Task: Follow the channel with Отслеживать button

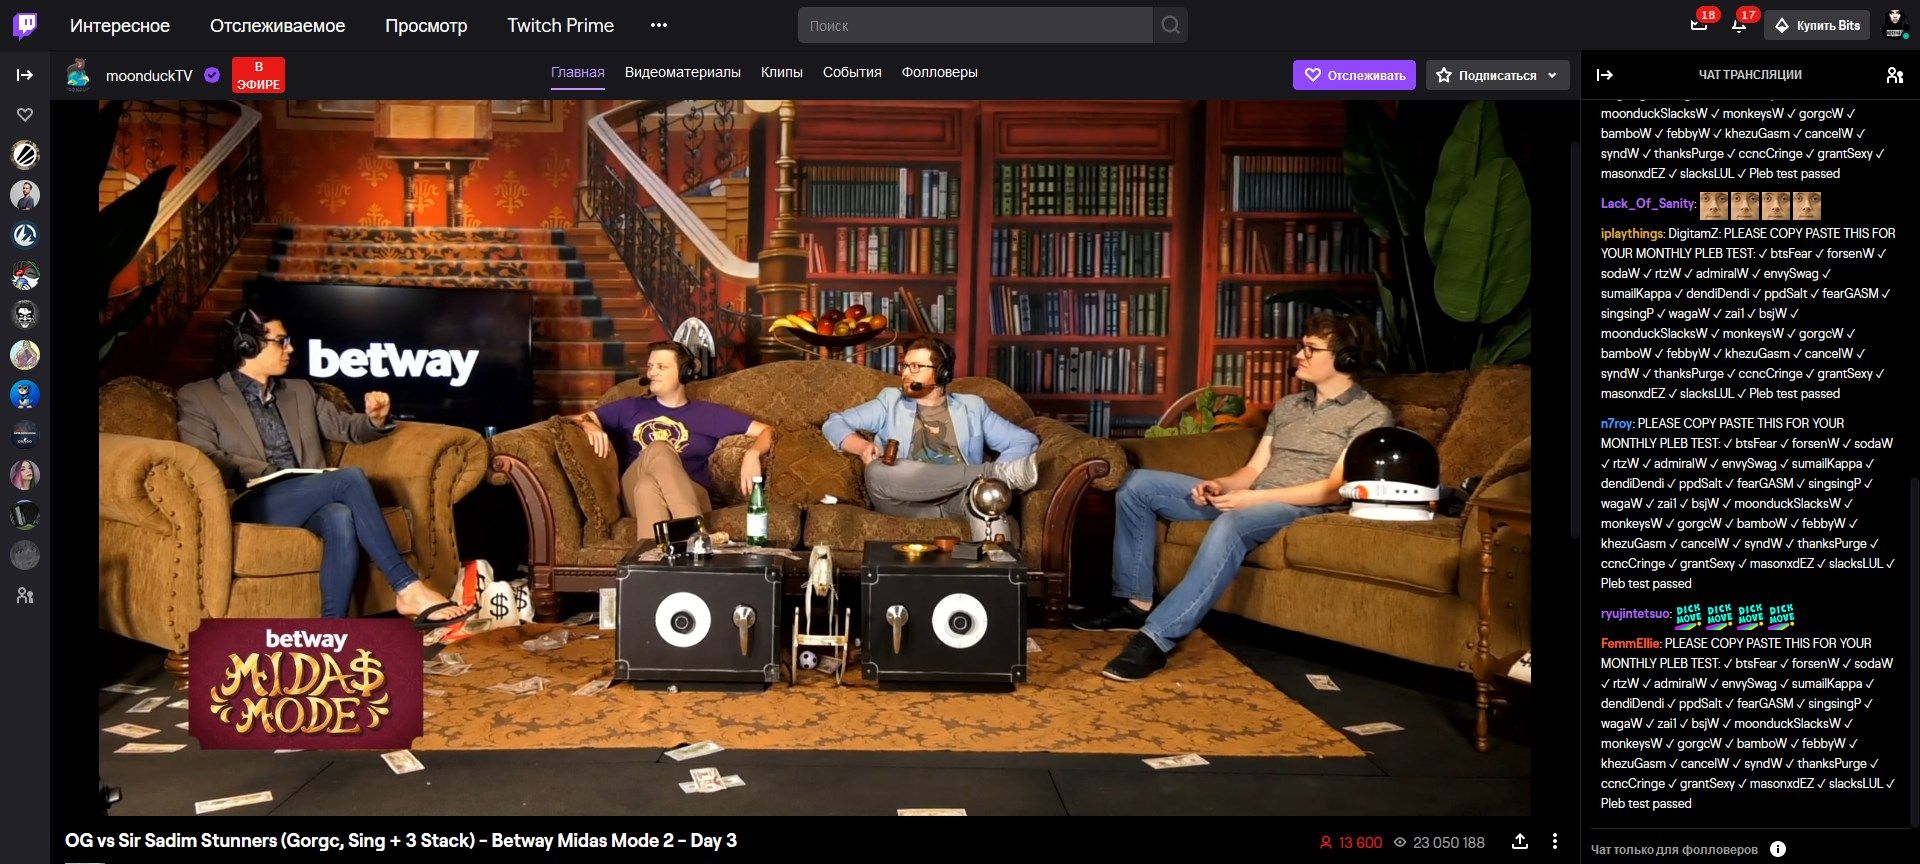Action: pos(1354,75)
